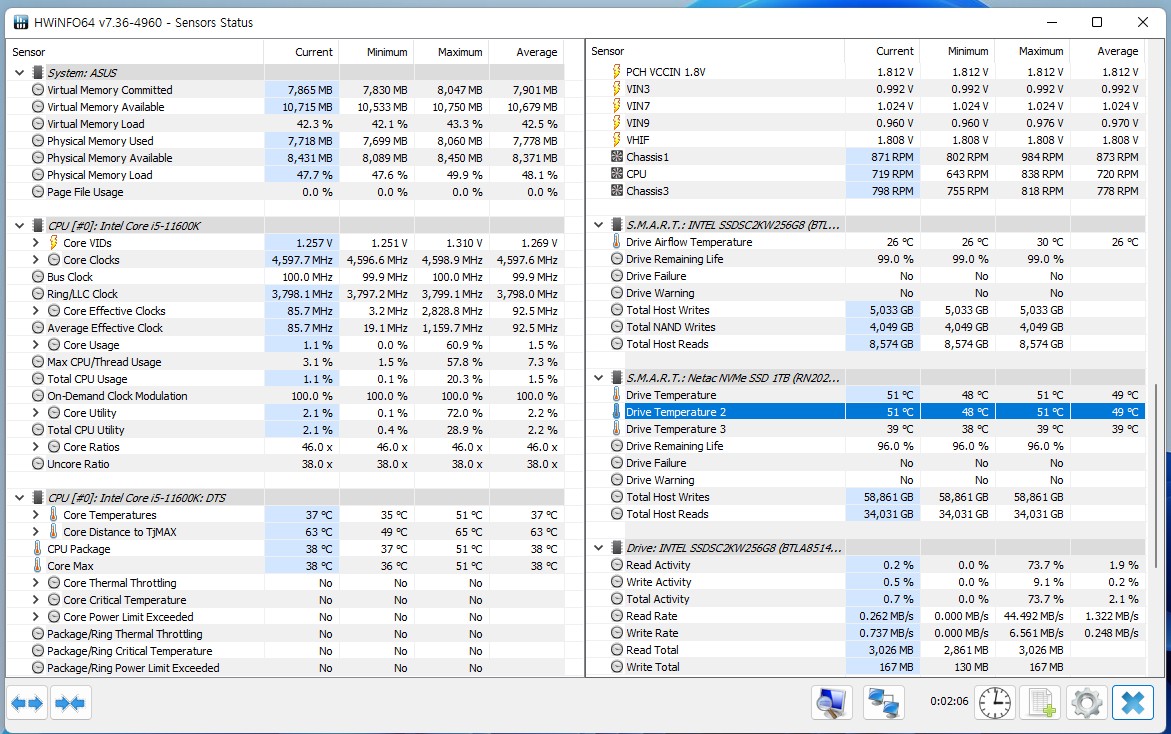Click the CPU Package thermometer icon
Viewport: 1171px width, 734px height.
37,549
